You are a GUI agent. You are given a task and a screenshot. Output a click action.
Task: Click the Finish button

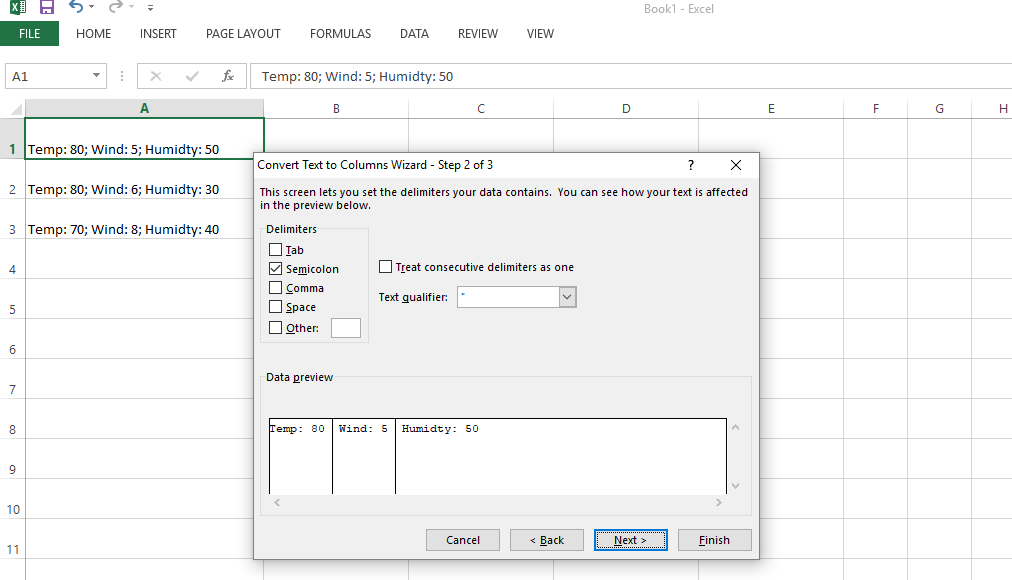(714, 540)
